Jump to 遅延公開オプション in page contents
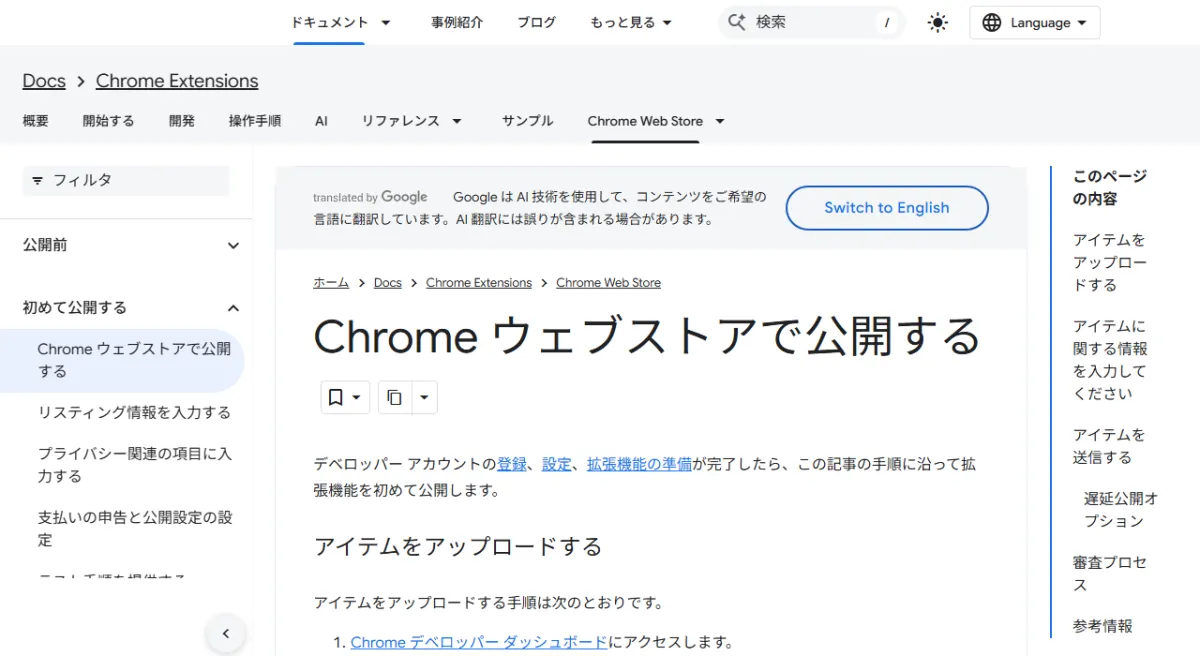1200x656 pixels. 1121,510
